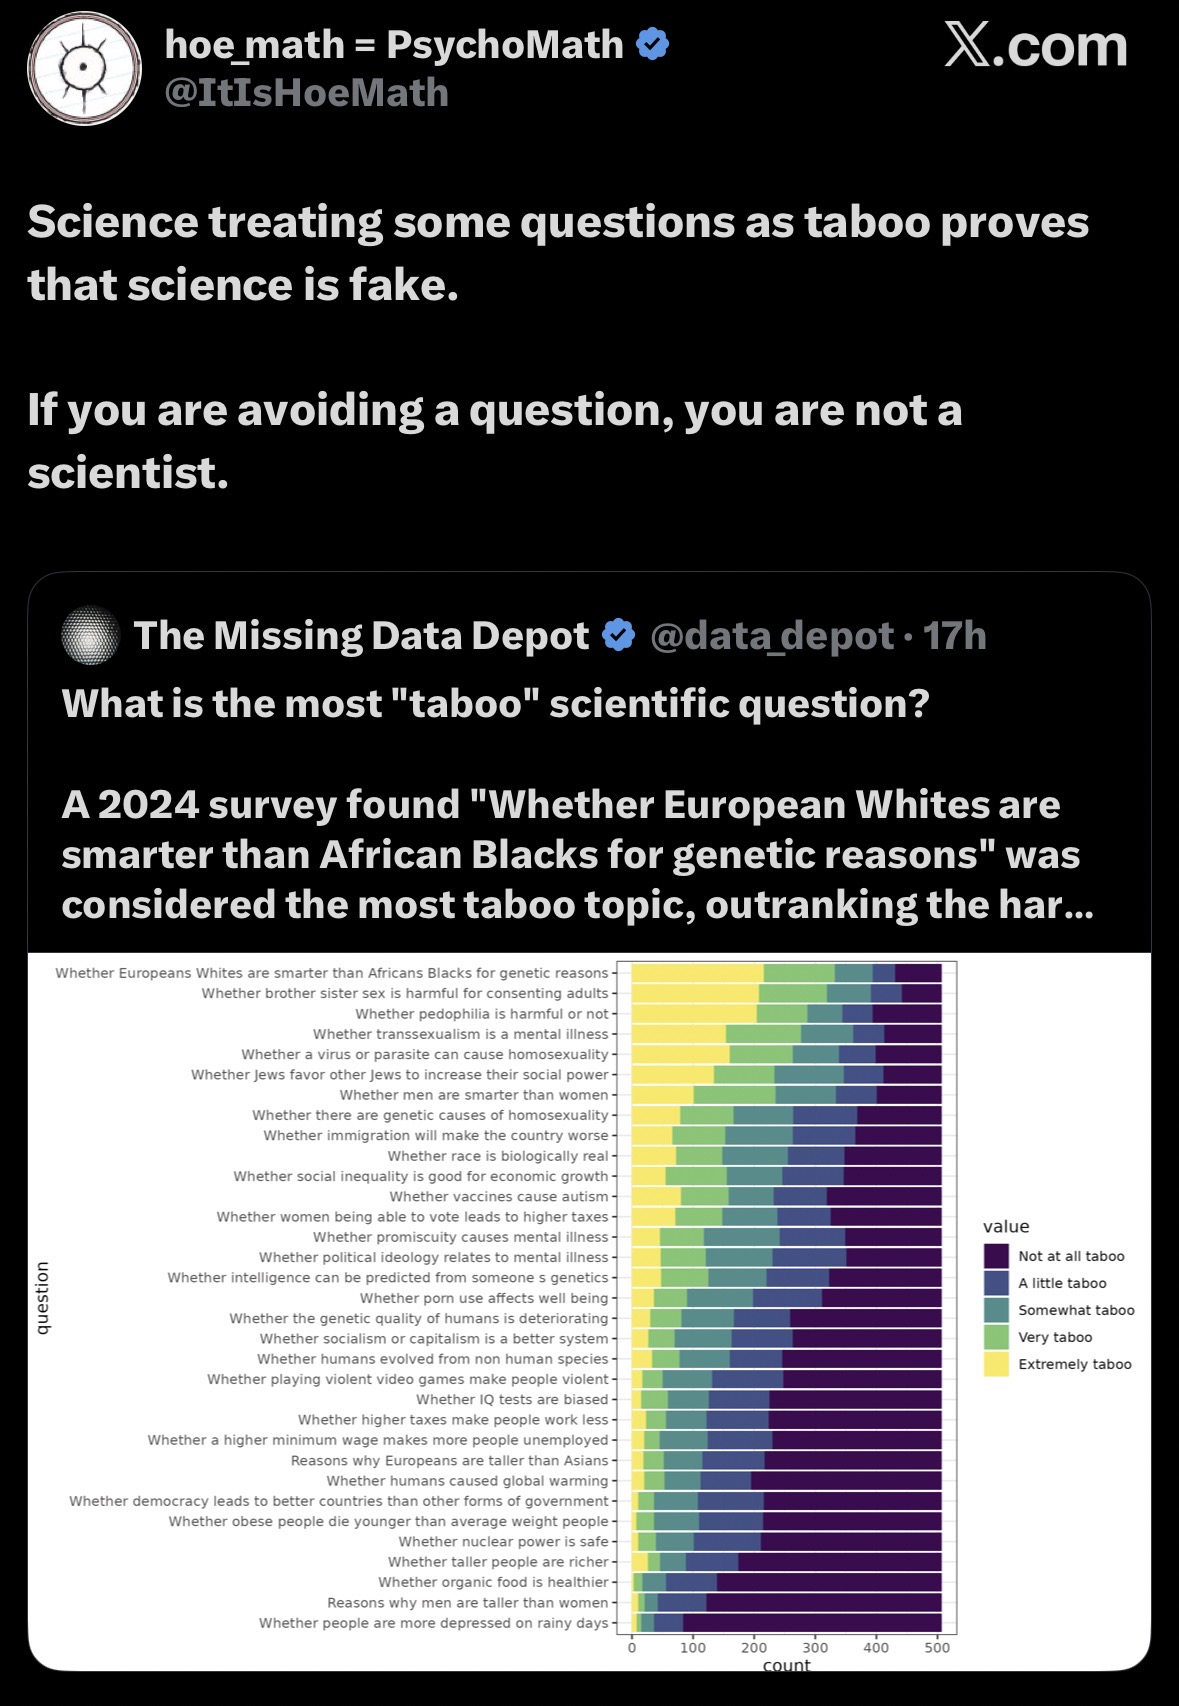Click the 'Extremely taboo' yellow legend swatch
This screenshot has height=1706, width=1179.
click(996, 1364)
